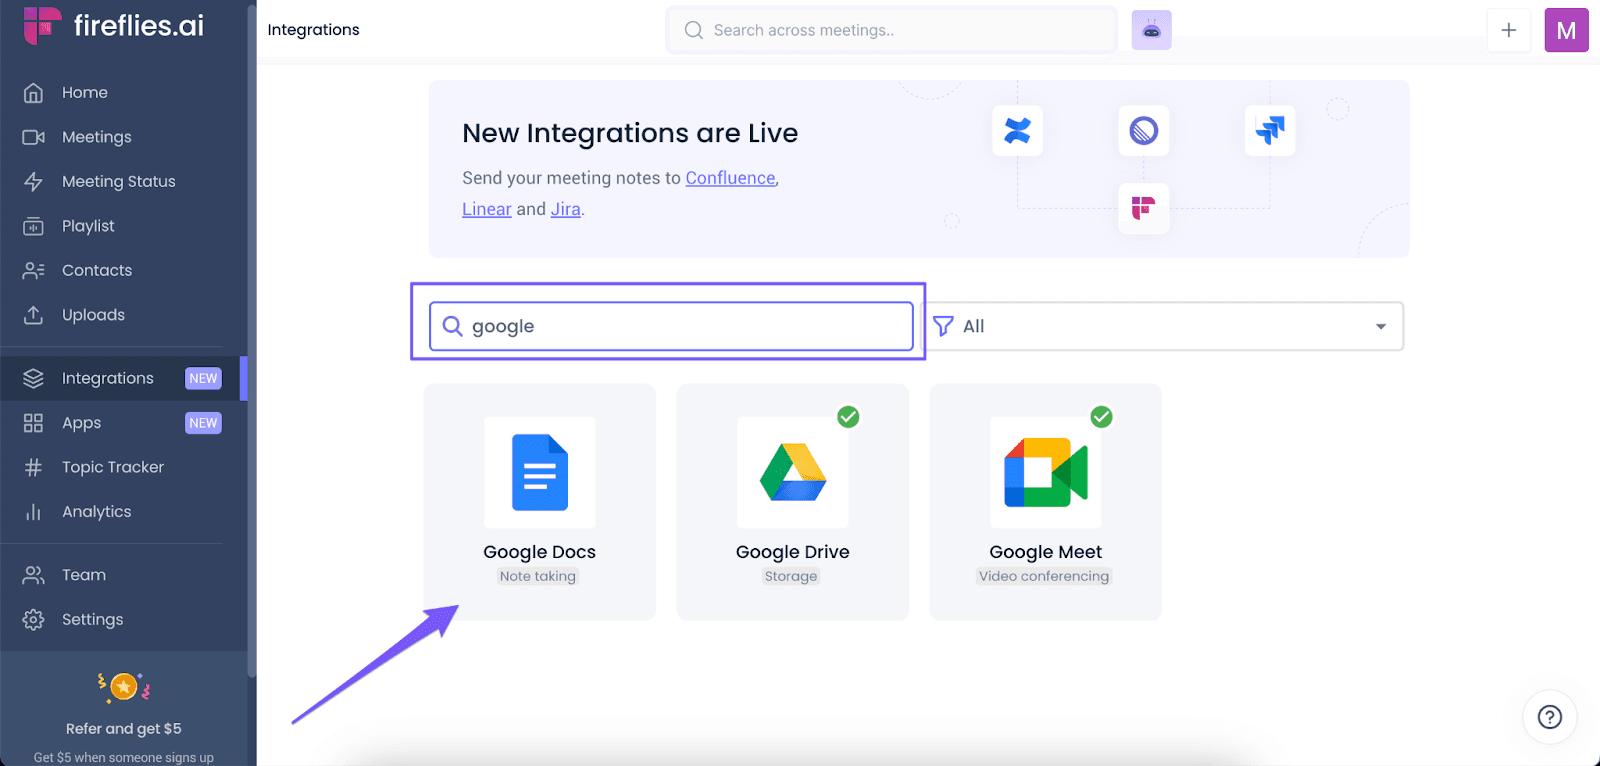Open the M user avatar menu
Image resolution: width=1600 pixels, height=766 pixels.
[1566, 30]
